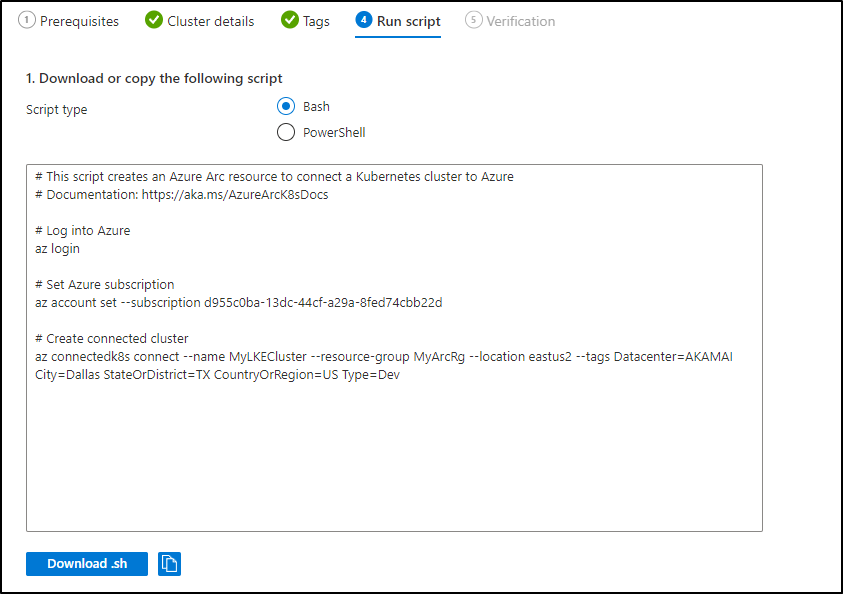Click the Prerequisites step number circle icon

(x=27, y=20)
